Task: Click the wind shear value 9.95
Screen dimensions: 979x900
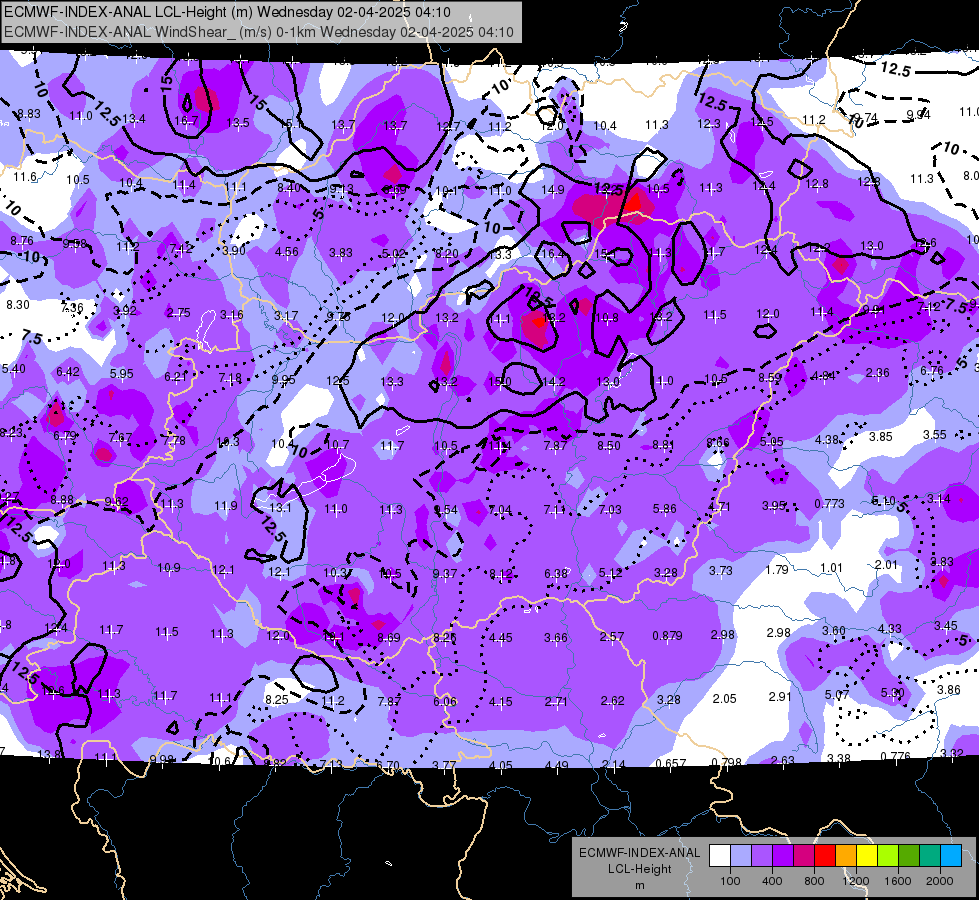Action: tap(283, 379)
